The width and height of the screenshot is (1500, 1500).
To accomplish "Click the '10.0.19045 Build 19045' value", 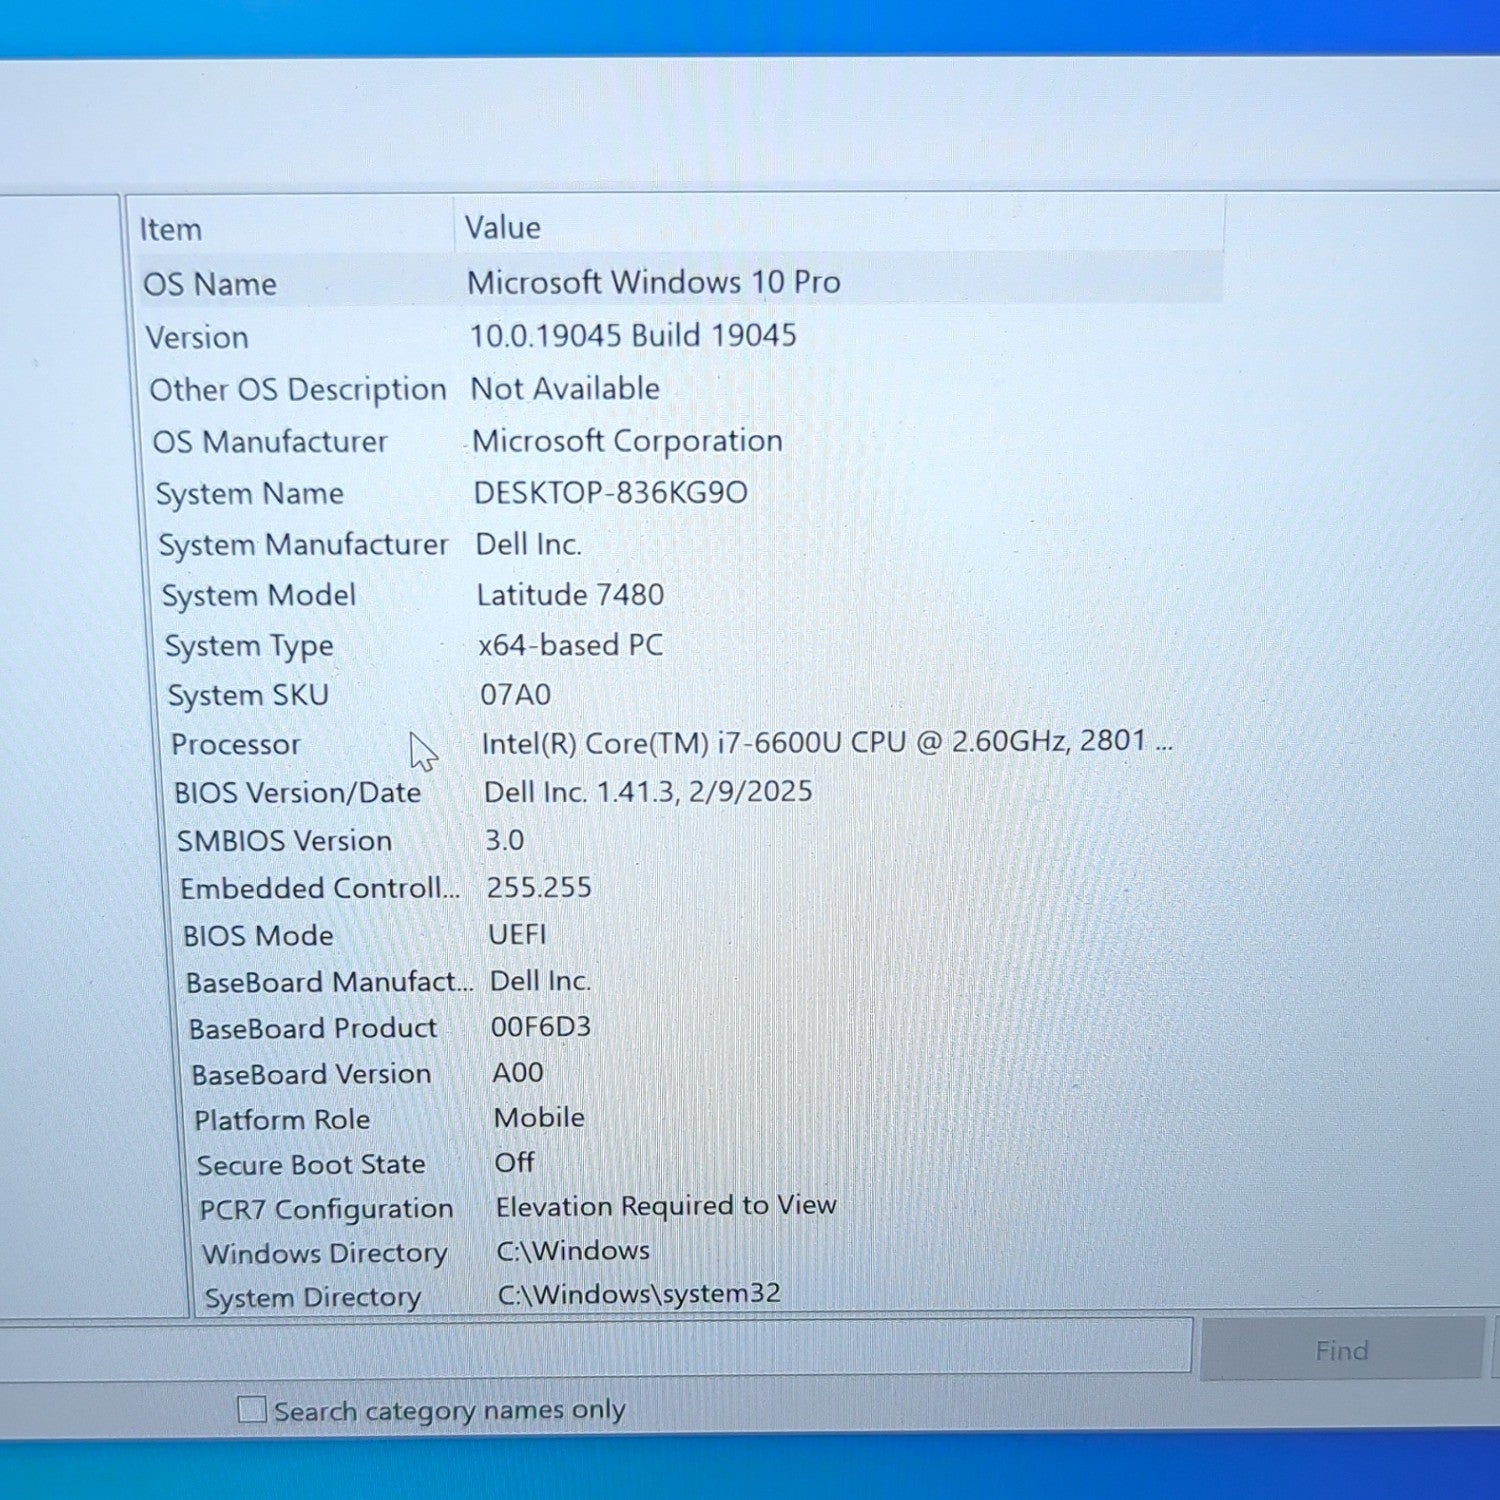I will pyautogui.click(x=634, y=335).
